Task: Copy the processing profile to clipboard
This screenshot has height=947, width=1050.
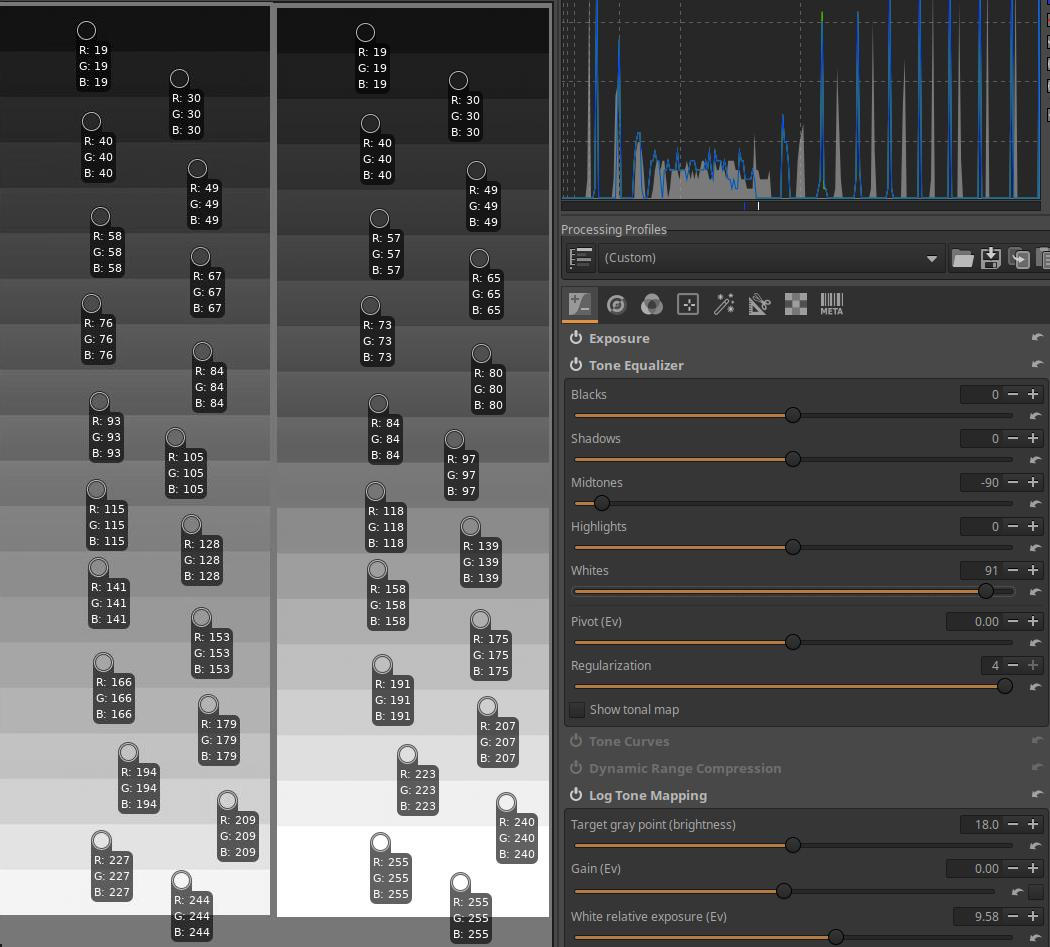Action: 1019,258
